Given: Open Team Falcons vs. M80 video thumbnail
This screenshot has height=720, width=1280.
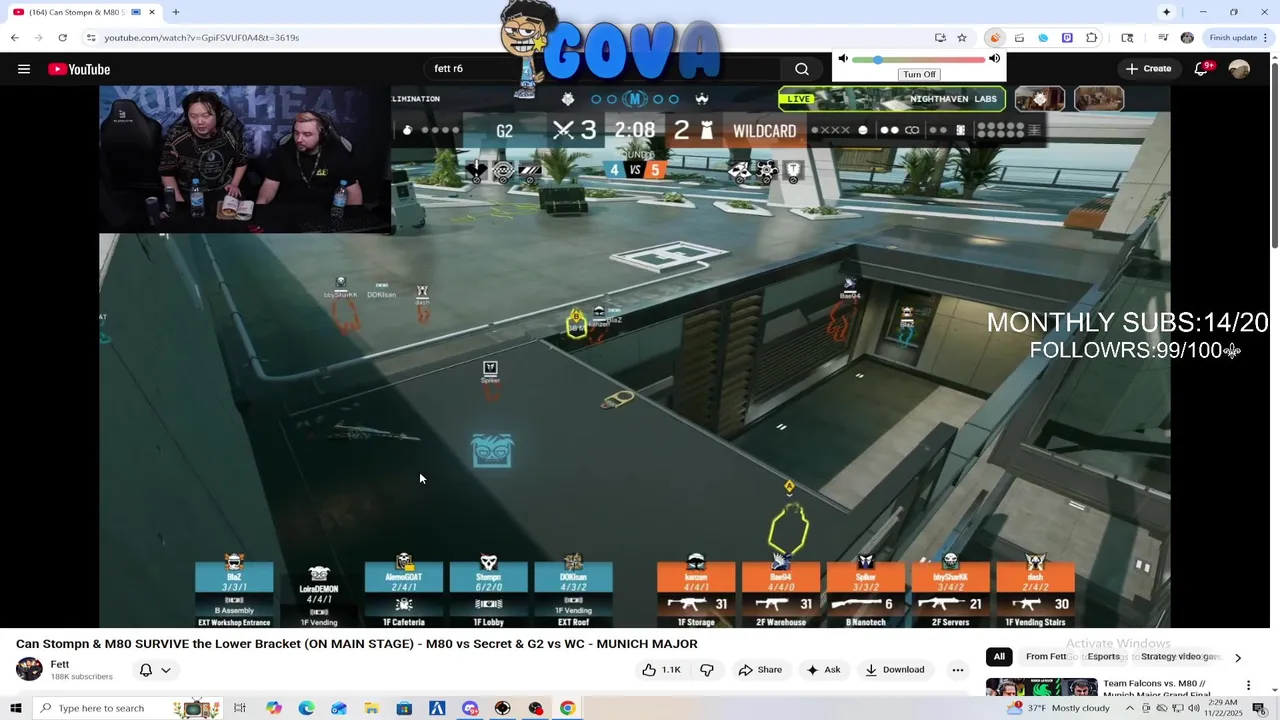Looking at the screenshot, I should pyautogui.click(x=1041, y=689).
